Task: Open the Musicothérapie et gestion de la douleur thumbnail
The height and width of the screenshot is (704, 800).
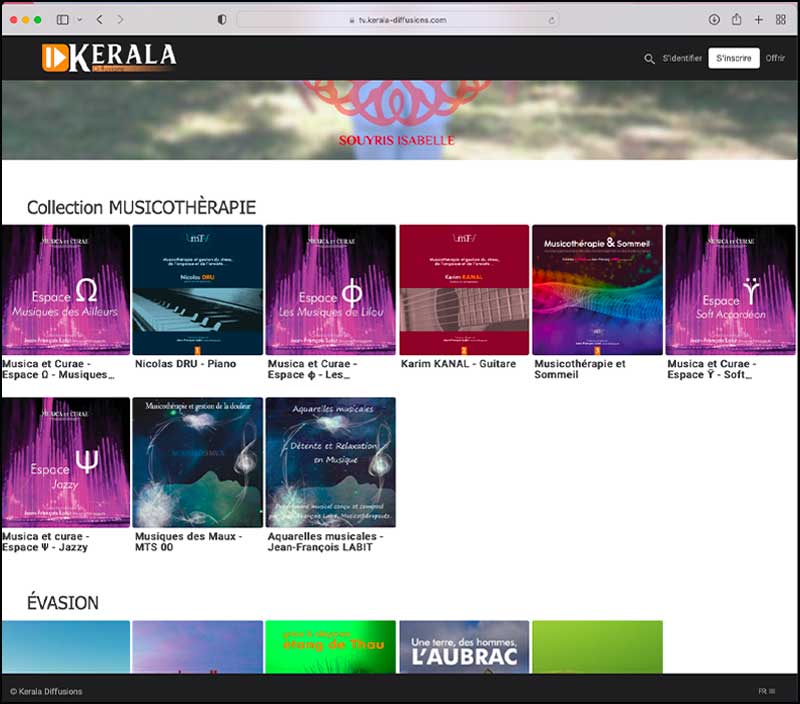Action: 197,462
